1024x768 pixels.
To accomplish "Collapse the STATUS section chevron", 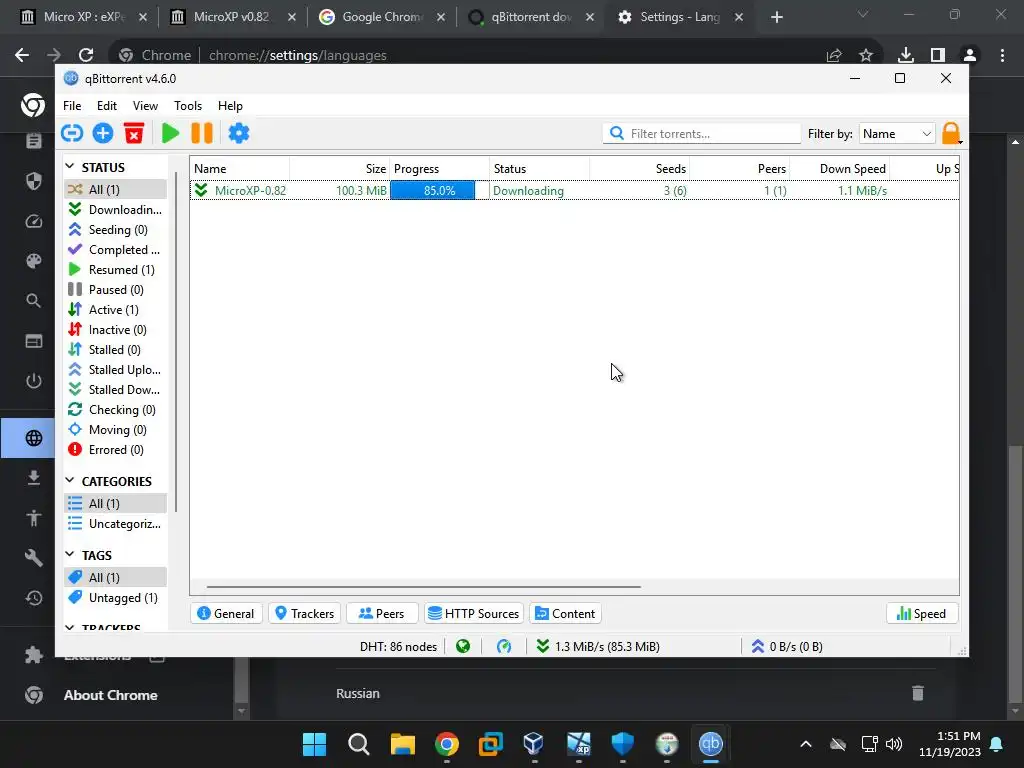I will pyautogui.click(x=70, y=167).
